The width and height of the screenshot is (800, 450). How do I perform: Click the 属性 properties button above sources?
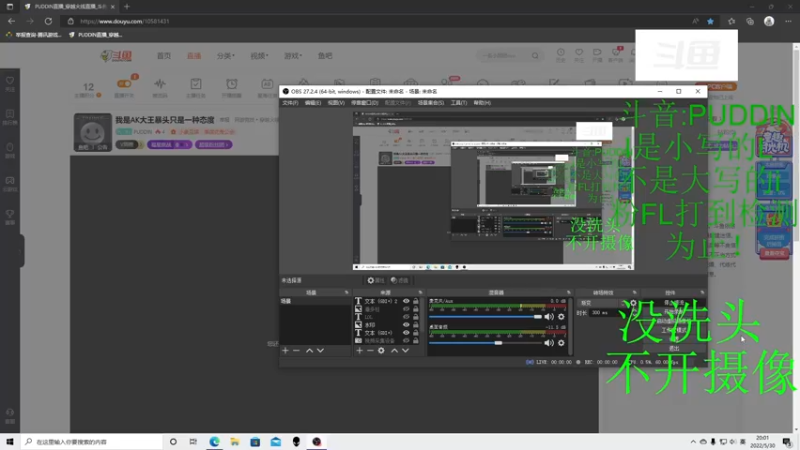pyautogui.click(x=376, y=280)
